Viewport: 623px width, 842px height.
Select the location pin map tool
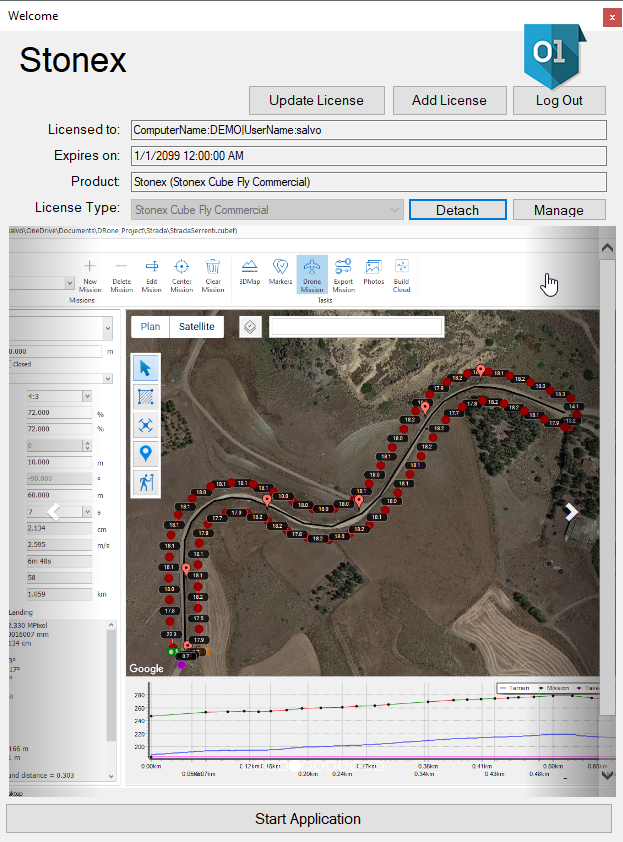146,454
